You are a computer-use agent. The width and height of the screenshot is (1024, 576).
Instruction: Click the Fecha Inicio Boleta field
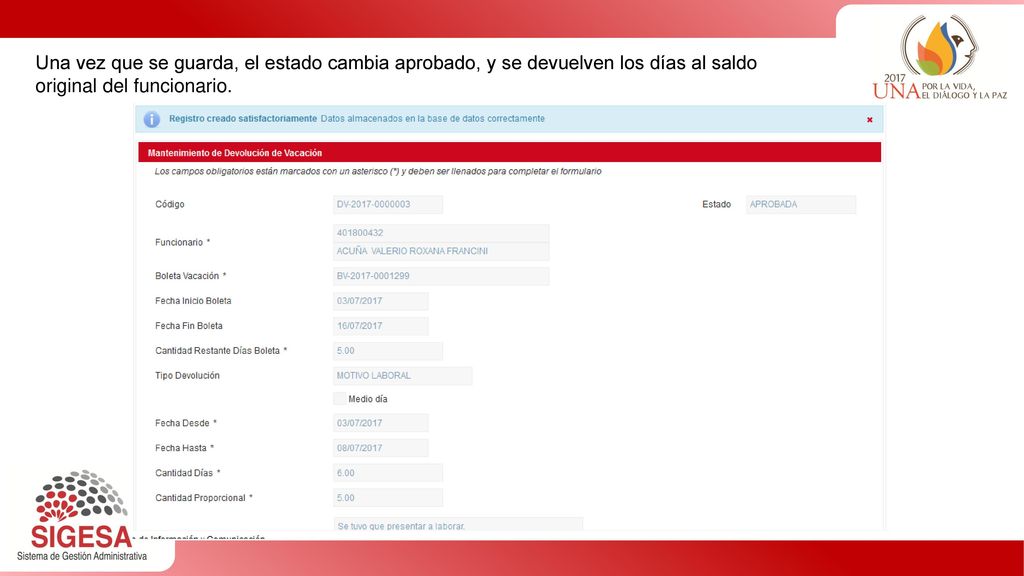pos(381,301)
